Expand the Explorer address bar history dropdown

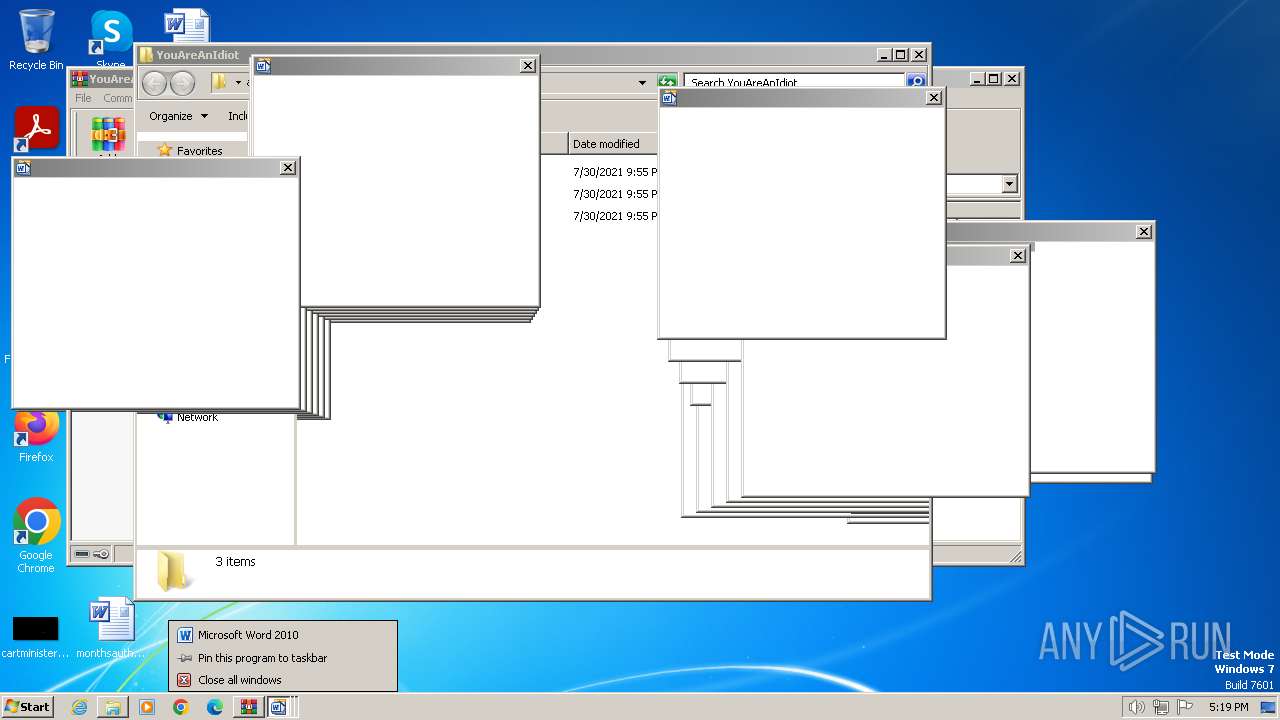[x=642, y=83]
